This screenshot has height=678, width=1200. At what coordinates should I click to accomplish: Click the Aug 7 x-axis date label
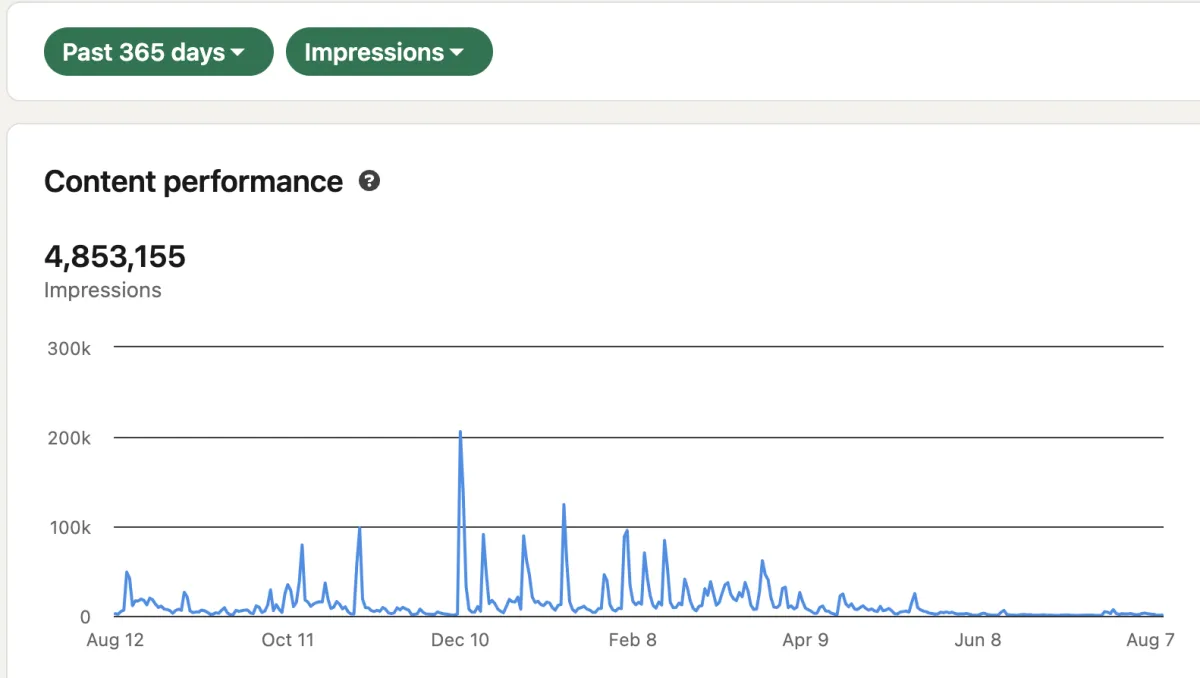(1150, 640)
